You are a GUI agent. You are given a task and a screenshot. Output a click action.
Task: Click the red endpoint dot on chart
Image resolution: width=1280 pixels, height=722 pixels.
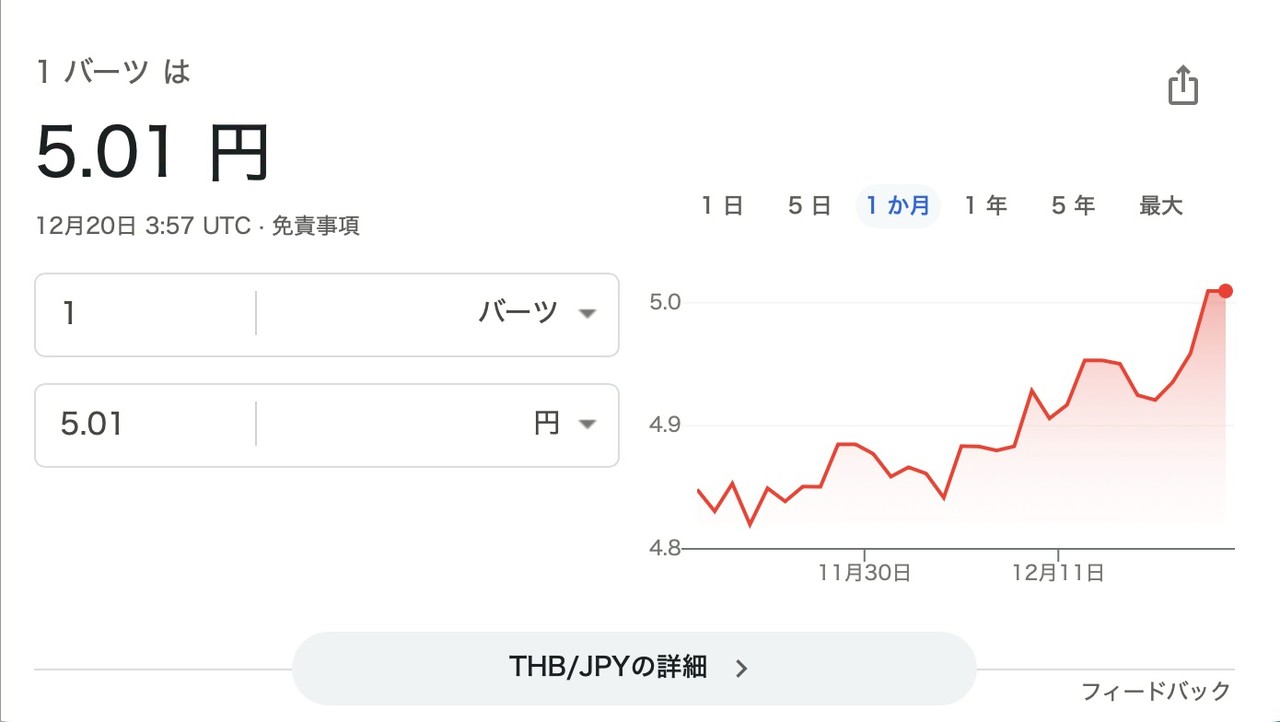pos(1226,291)
